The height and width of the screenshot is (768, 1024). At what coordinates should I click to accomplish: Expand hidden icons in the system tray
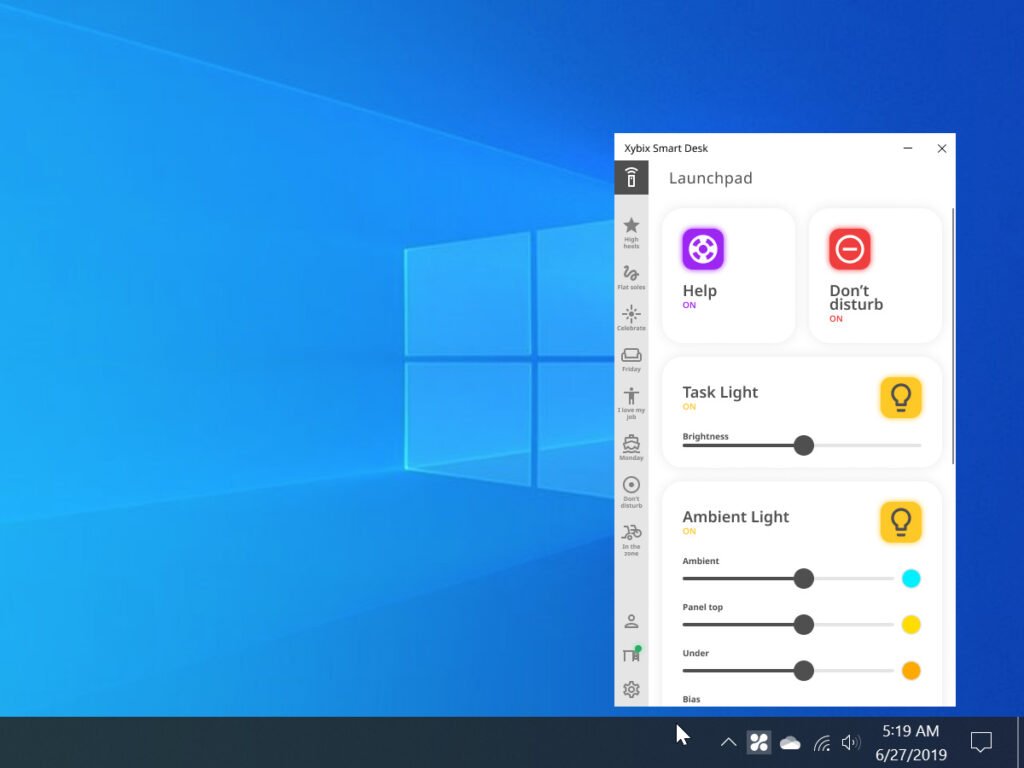728,742
